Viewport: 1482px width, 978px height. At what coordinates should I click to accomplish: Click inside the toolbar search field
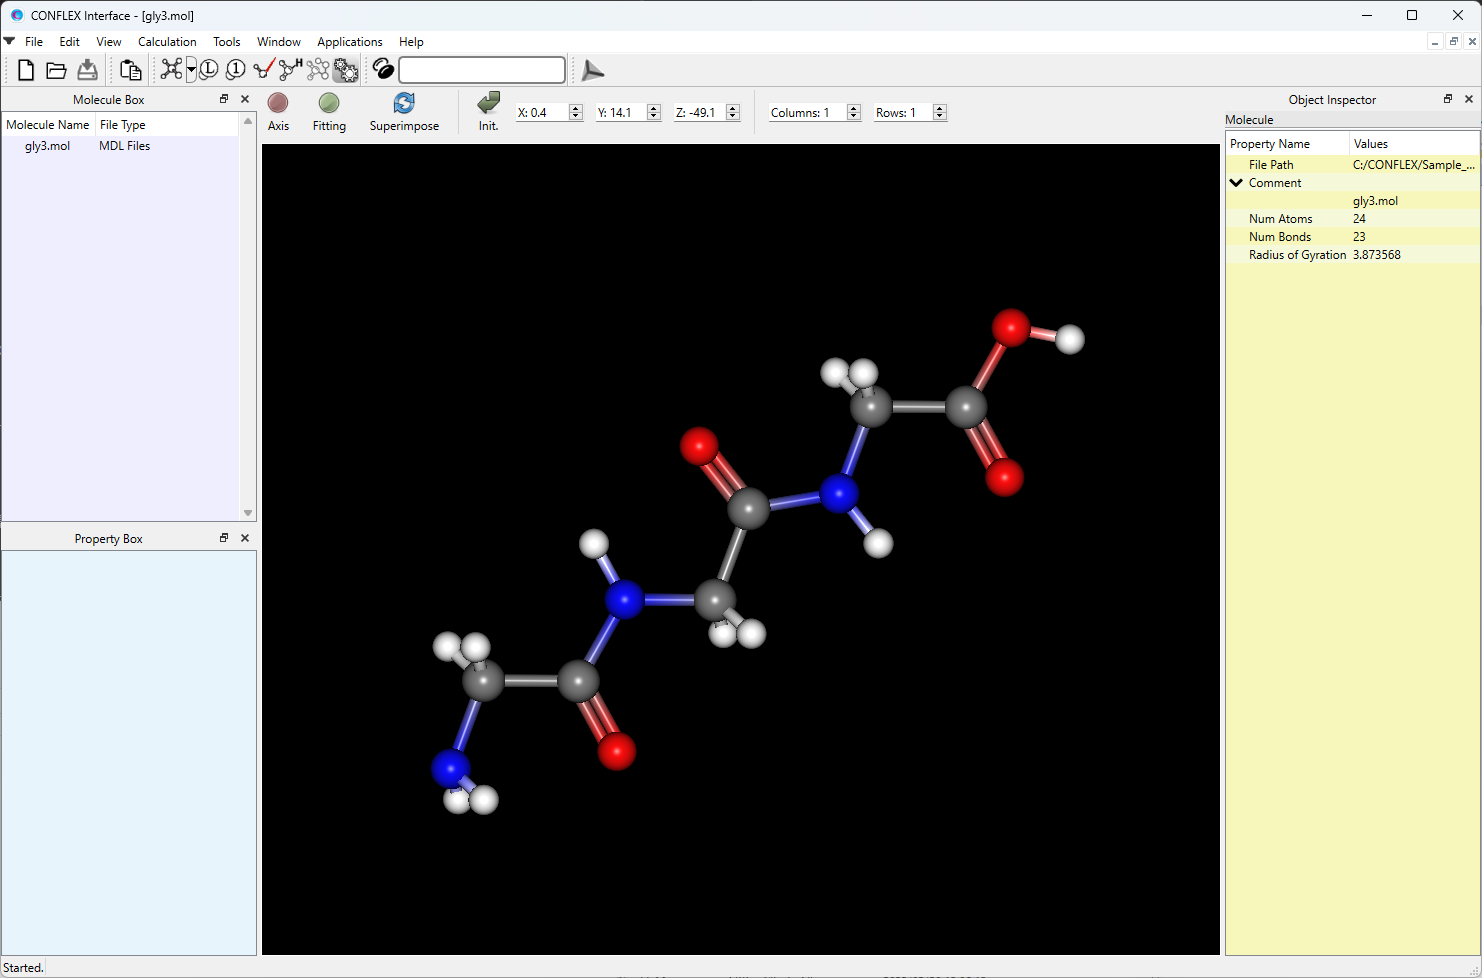[480, 69]
